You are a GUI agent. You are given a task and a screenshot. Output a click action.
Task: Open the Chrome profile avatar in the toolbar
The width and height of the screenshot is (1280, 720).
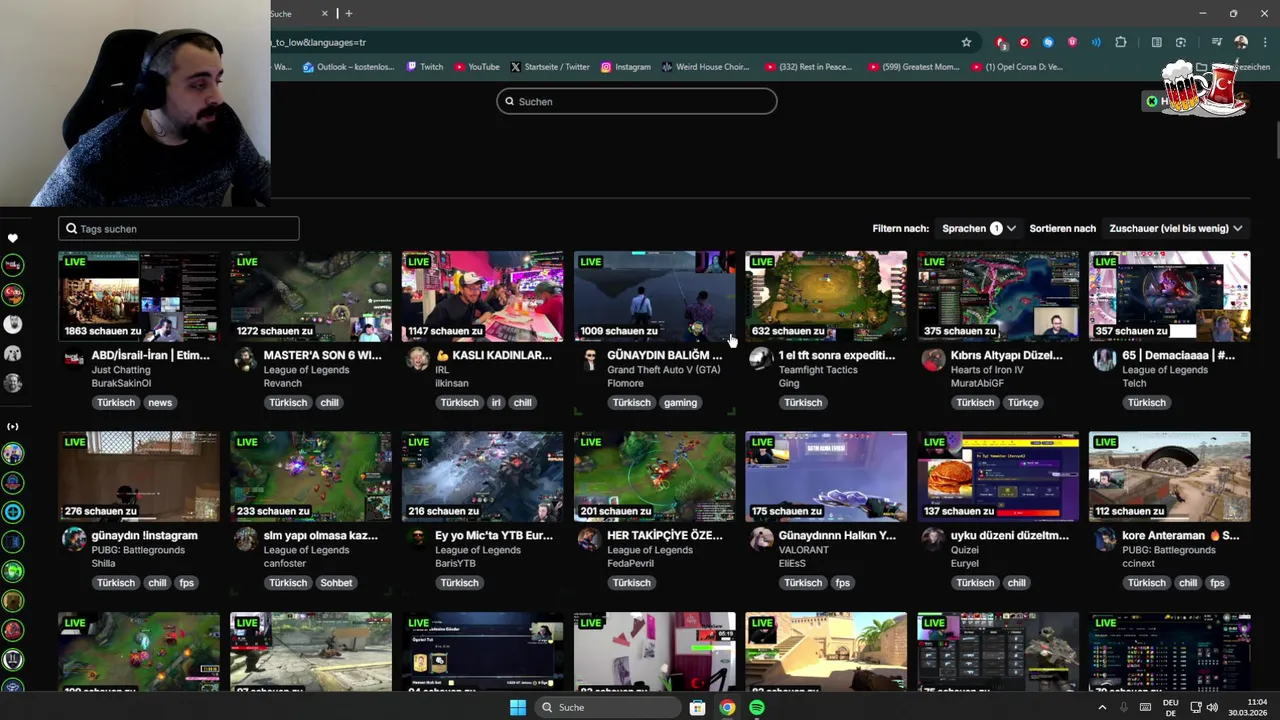click(x=1241, y=43)
